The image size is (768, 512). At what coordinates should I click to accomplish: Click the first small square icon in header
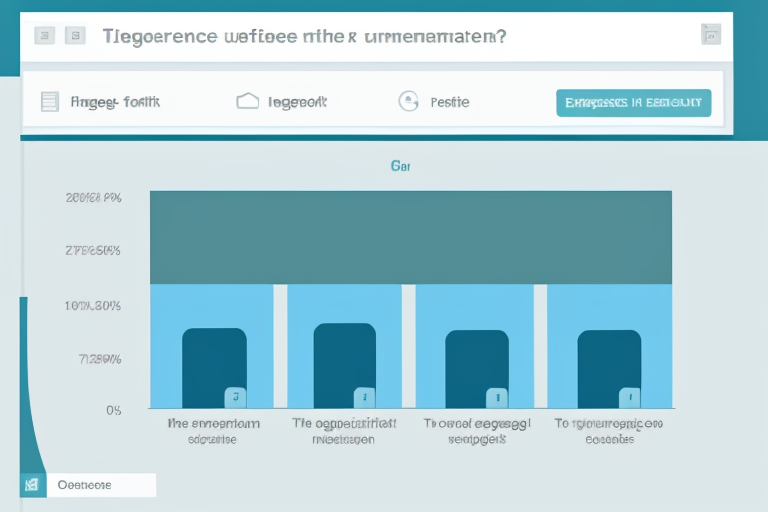click(44, 36)
